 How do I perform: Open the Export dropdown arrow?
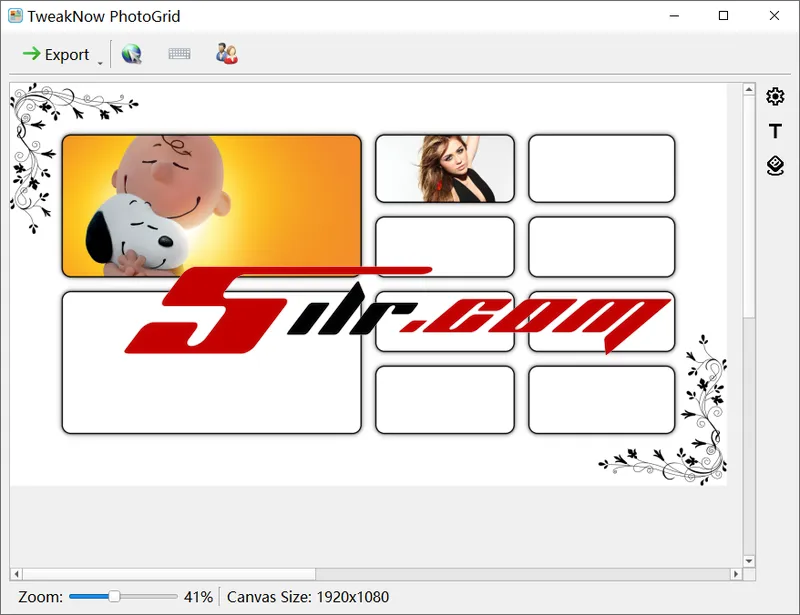[x=100, y=63]
